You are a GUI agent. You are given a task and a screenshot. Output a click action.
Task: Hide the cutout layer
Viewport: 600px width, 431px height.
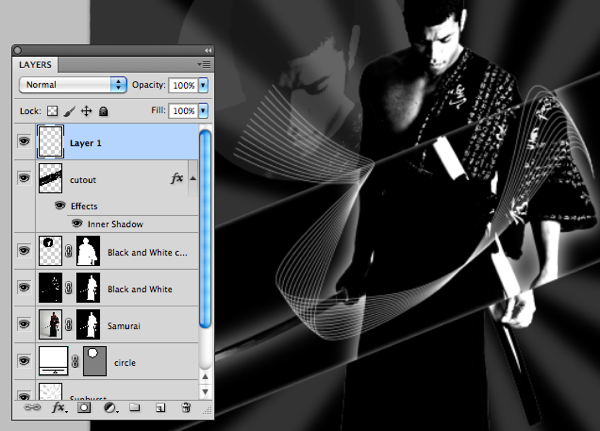pos(24,178)
